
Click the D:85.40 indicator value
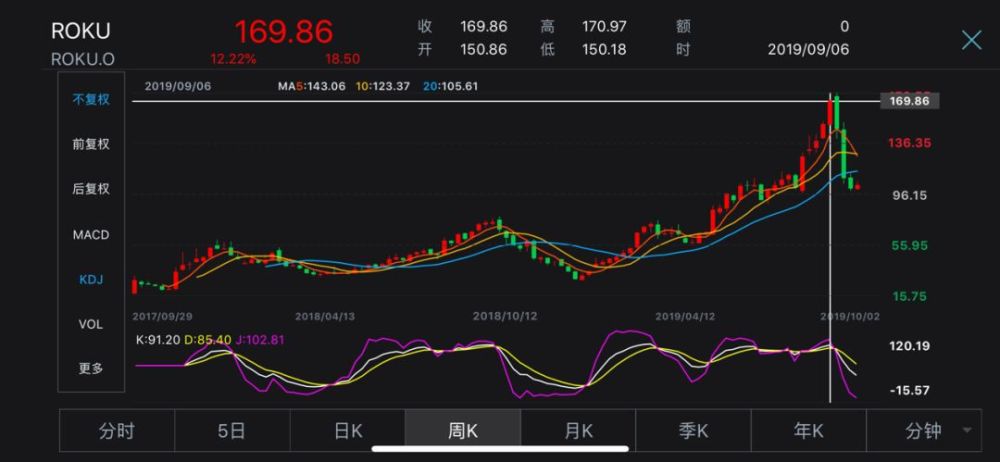point(207,340)
